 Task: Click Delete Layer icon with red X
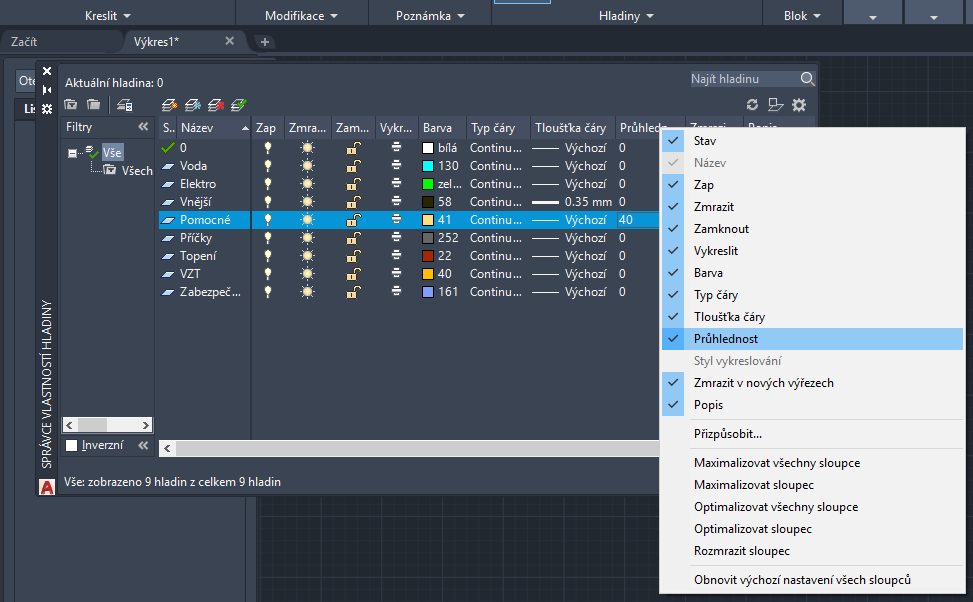point(215,104)
